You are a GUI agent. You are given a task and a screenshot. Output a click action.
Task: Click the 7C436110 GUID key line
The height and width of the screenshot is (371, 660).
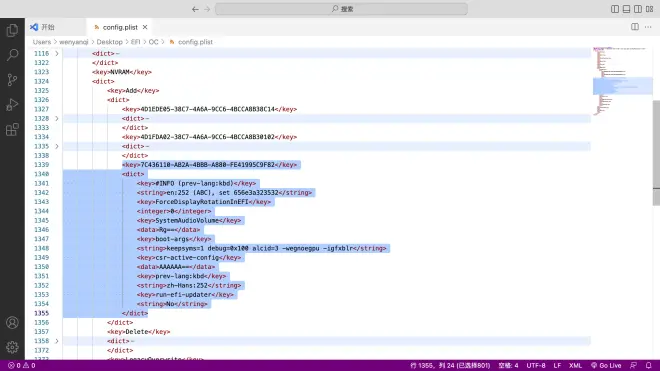tap(209, 165)
